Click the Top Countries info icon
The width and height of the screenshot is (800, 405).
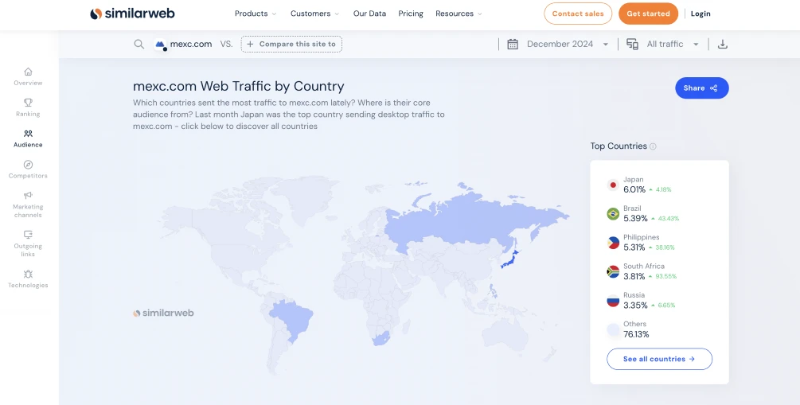tap(653, 146)
